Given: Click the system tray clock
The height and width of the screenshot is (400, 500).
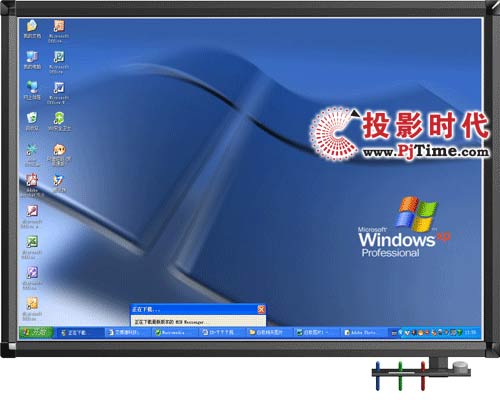Looking at the screenshot, I should [x=471, y=332].
